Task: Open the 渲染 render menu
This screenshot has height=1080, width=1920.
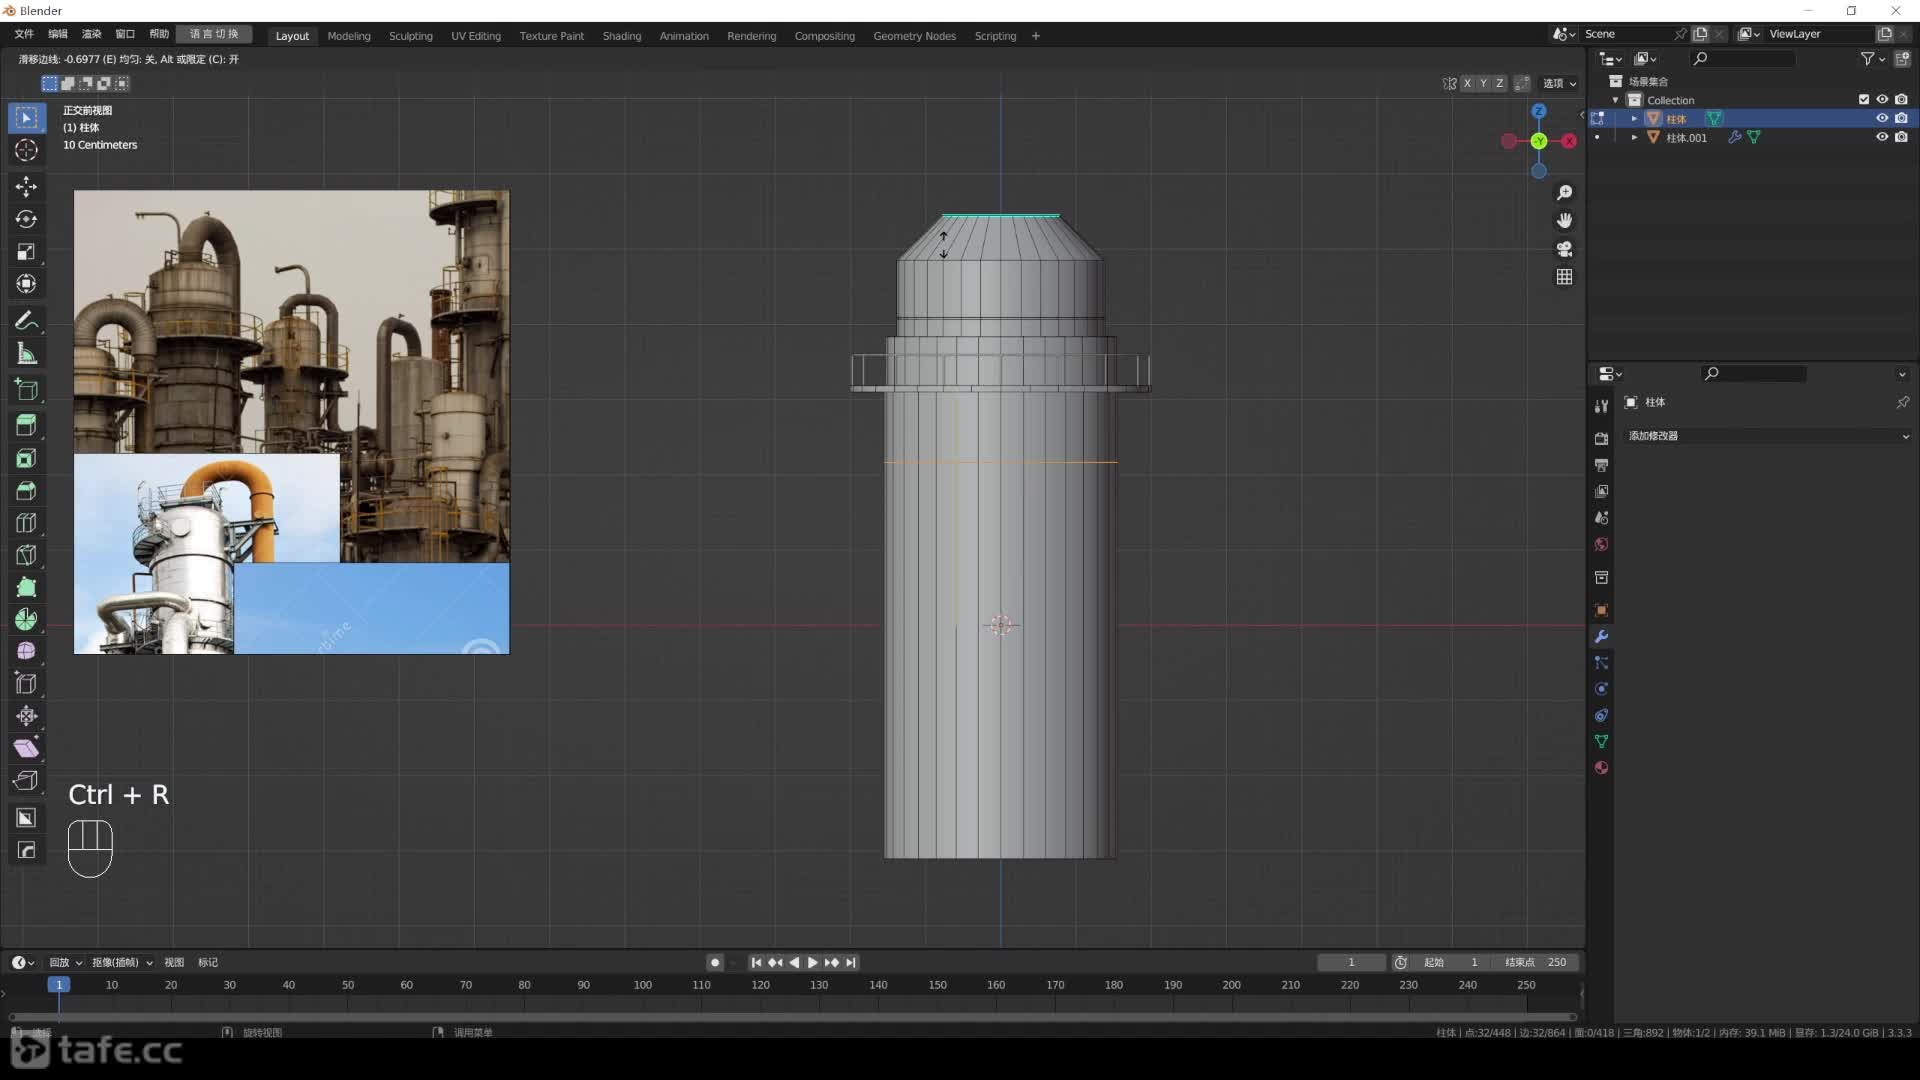Action: (x=91, y=34)
